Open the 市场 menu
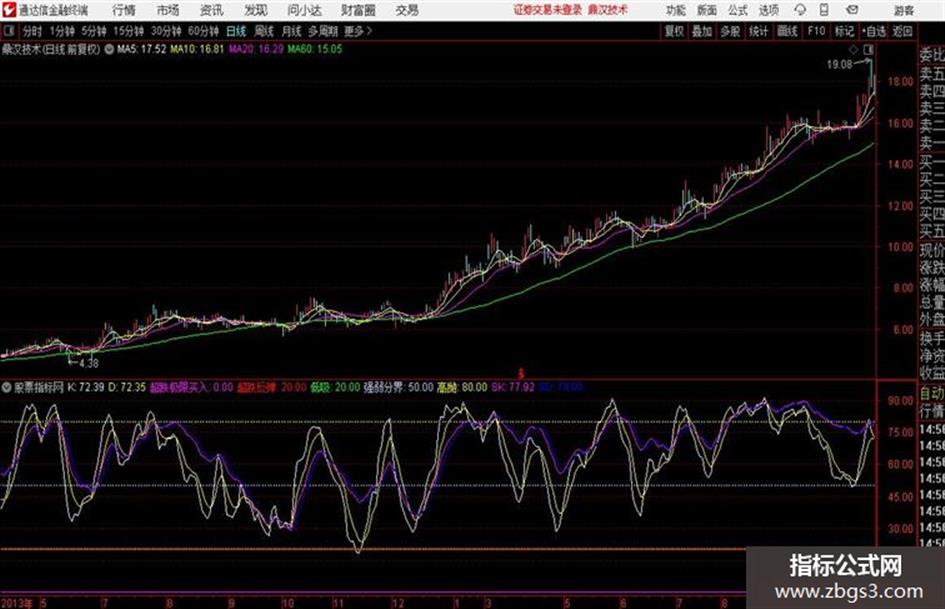The height and width of the screenshot is (609, 945). 168,10
